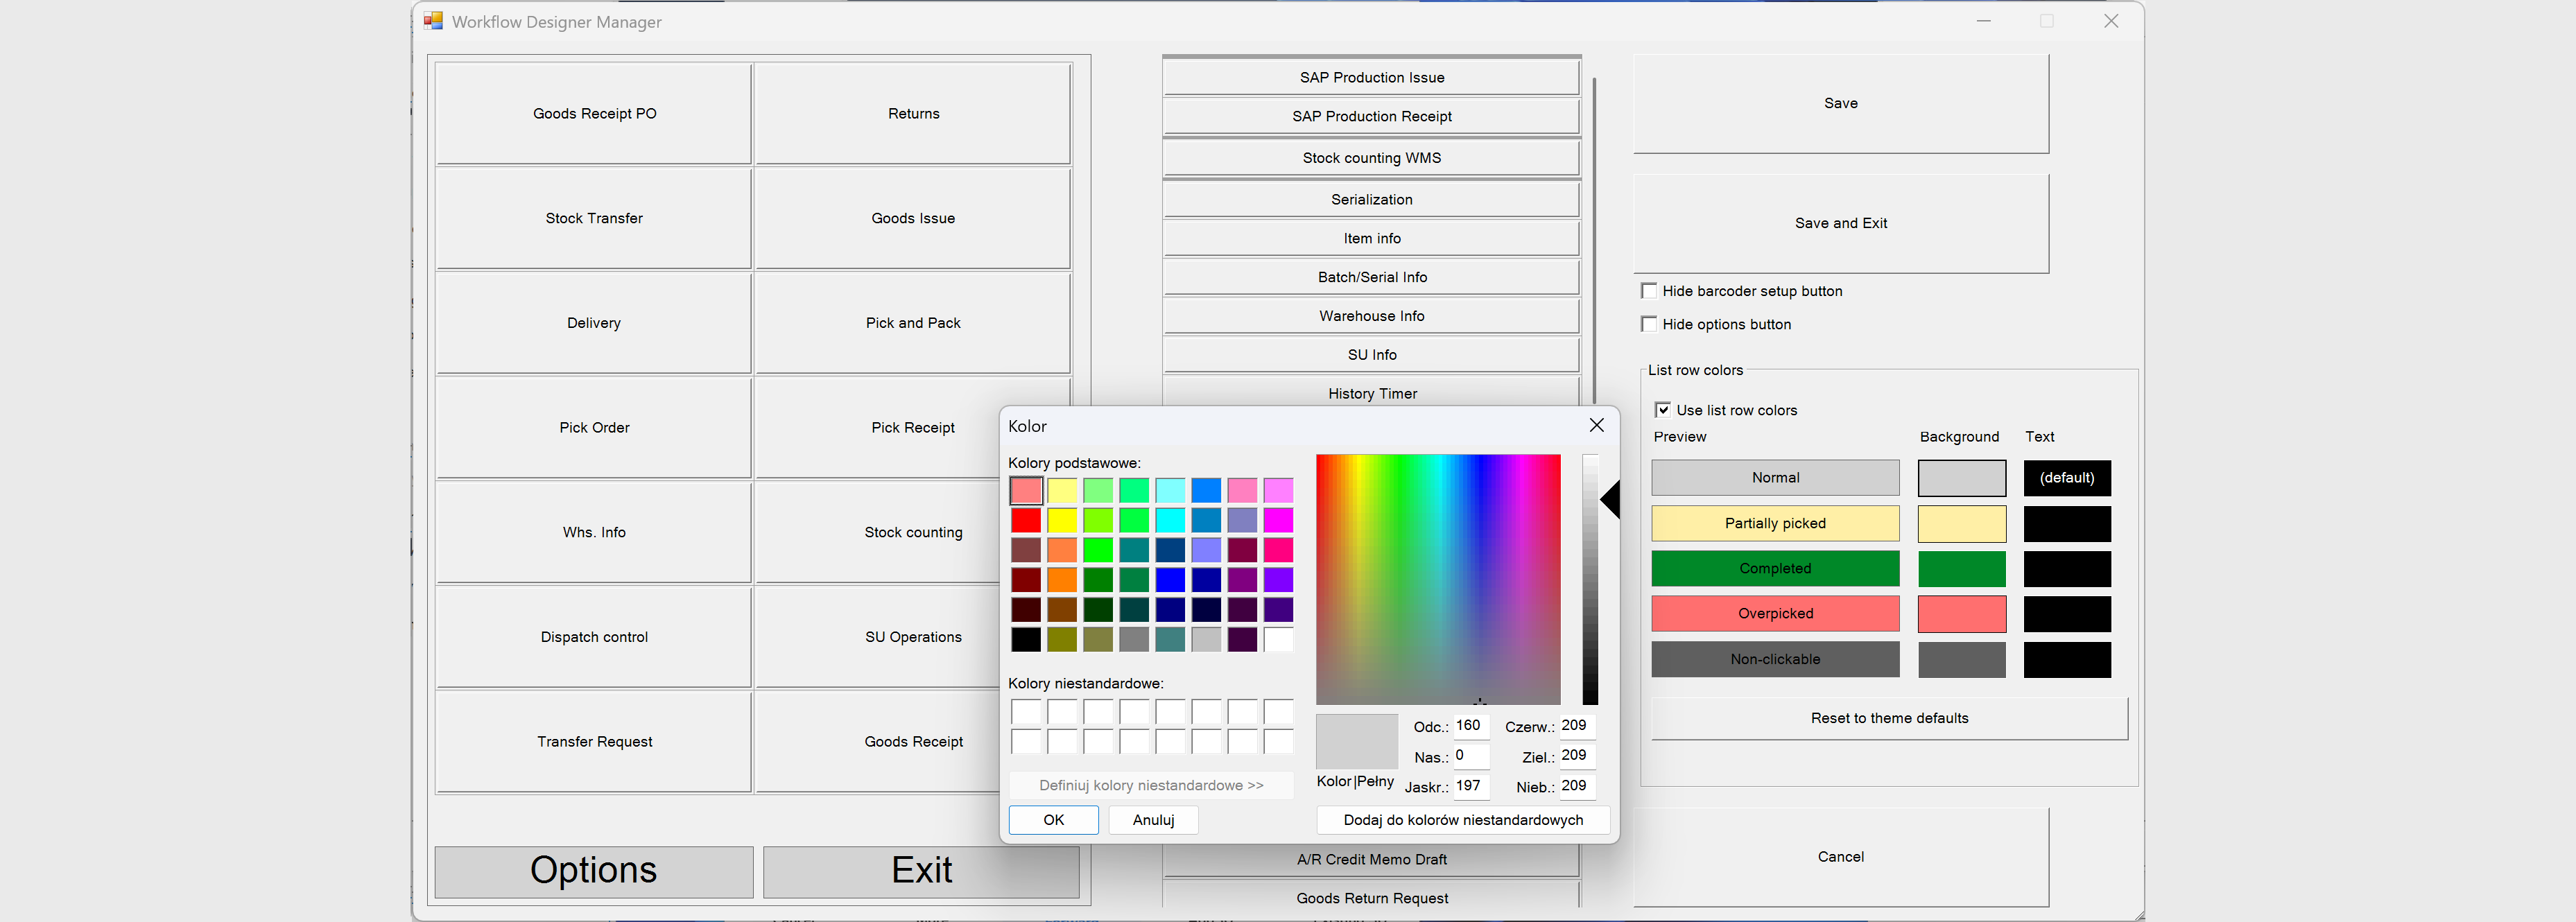Click SAP Production Receipt list button
This screenshot has height=922, width=2576.
pos(1372,117)
